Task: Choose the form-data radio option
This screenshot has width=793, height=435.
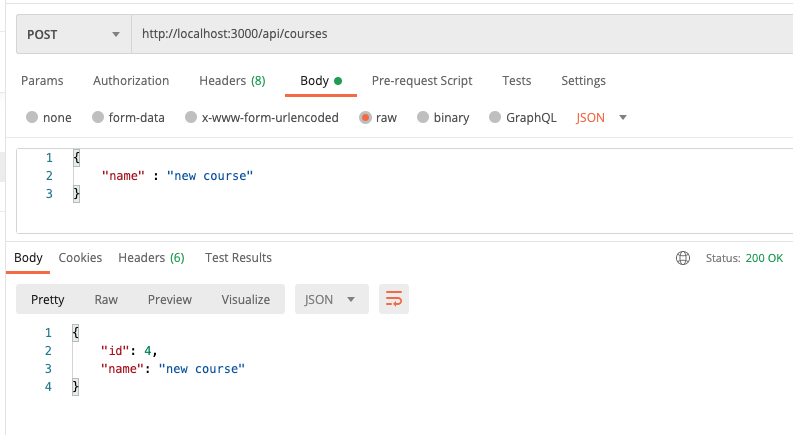Action: pos(98,117)
